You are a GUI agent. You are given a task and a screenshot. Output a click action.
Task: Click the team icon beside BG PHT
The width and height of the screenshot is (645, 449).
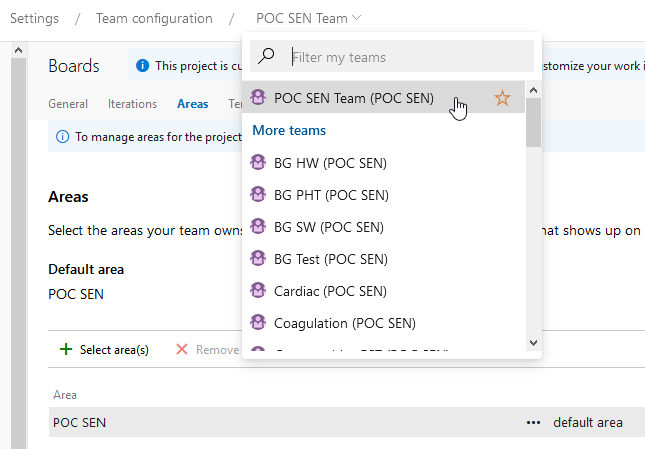(258, 194)
